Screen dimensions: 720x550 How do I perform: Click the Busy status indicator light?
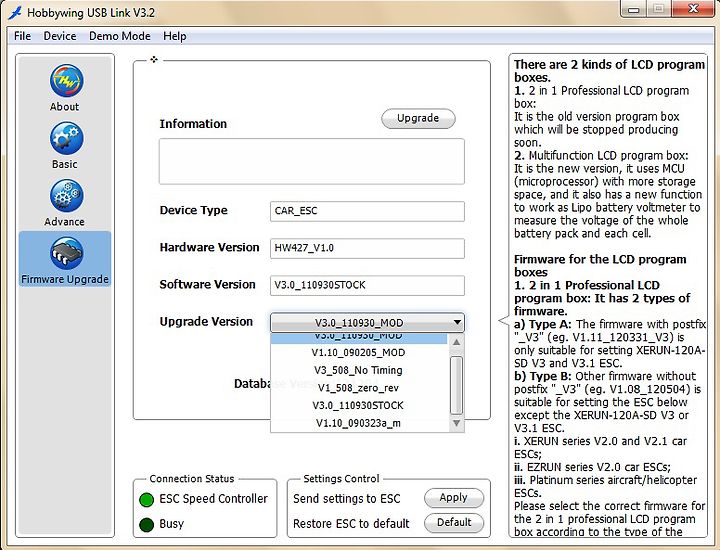146,524
